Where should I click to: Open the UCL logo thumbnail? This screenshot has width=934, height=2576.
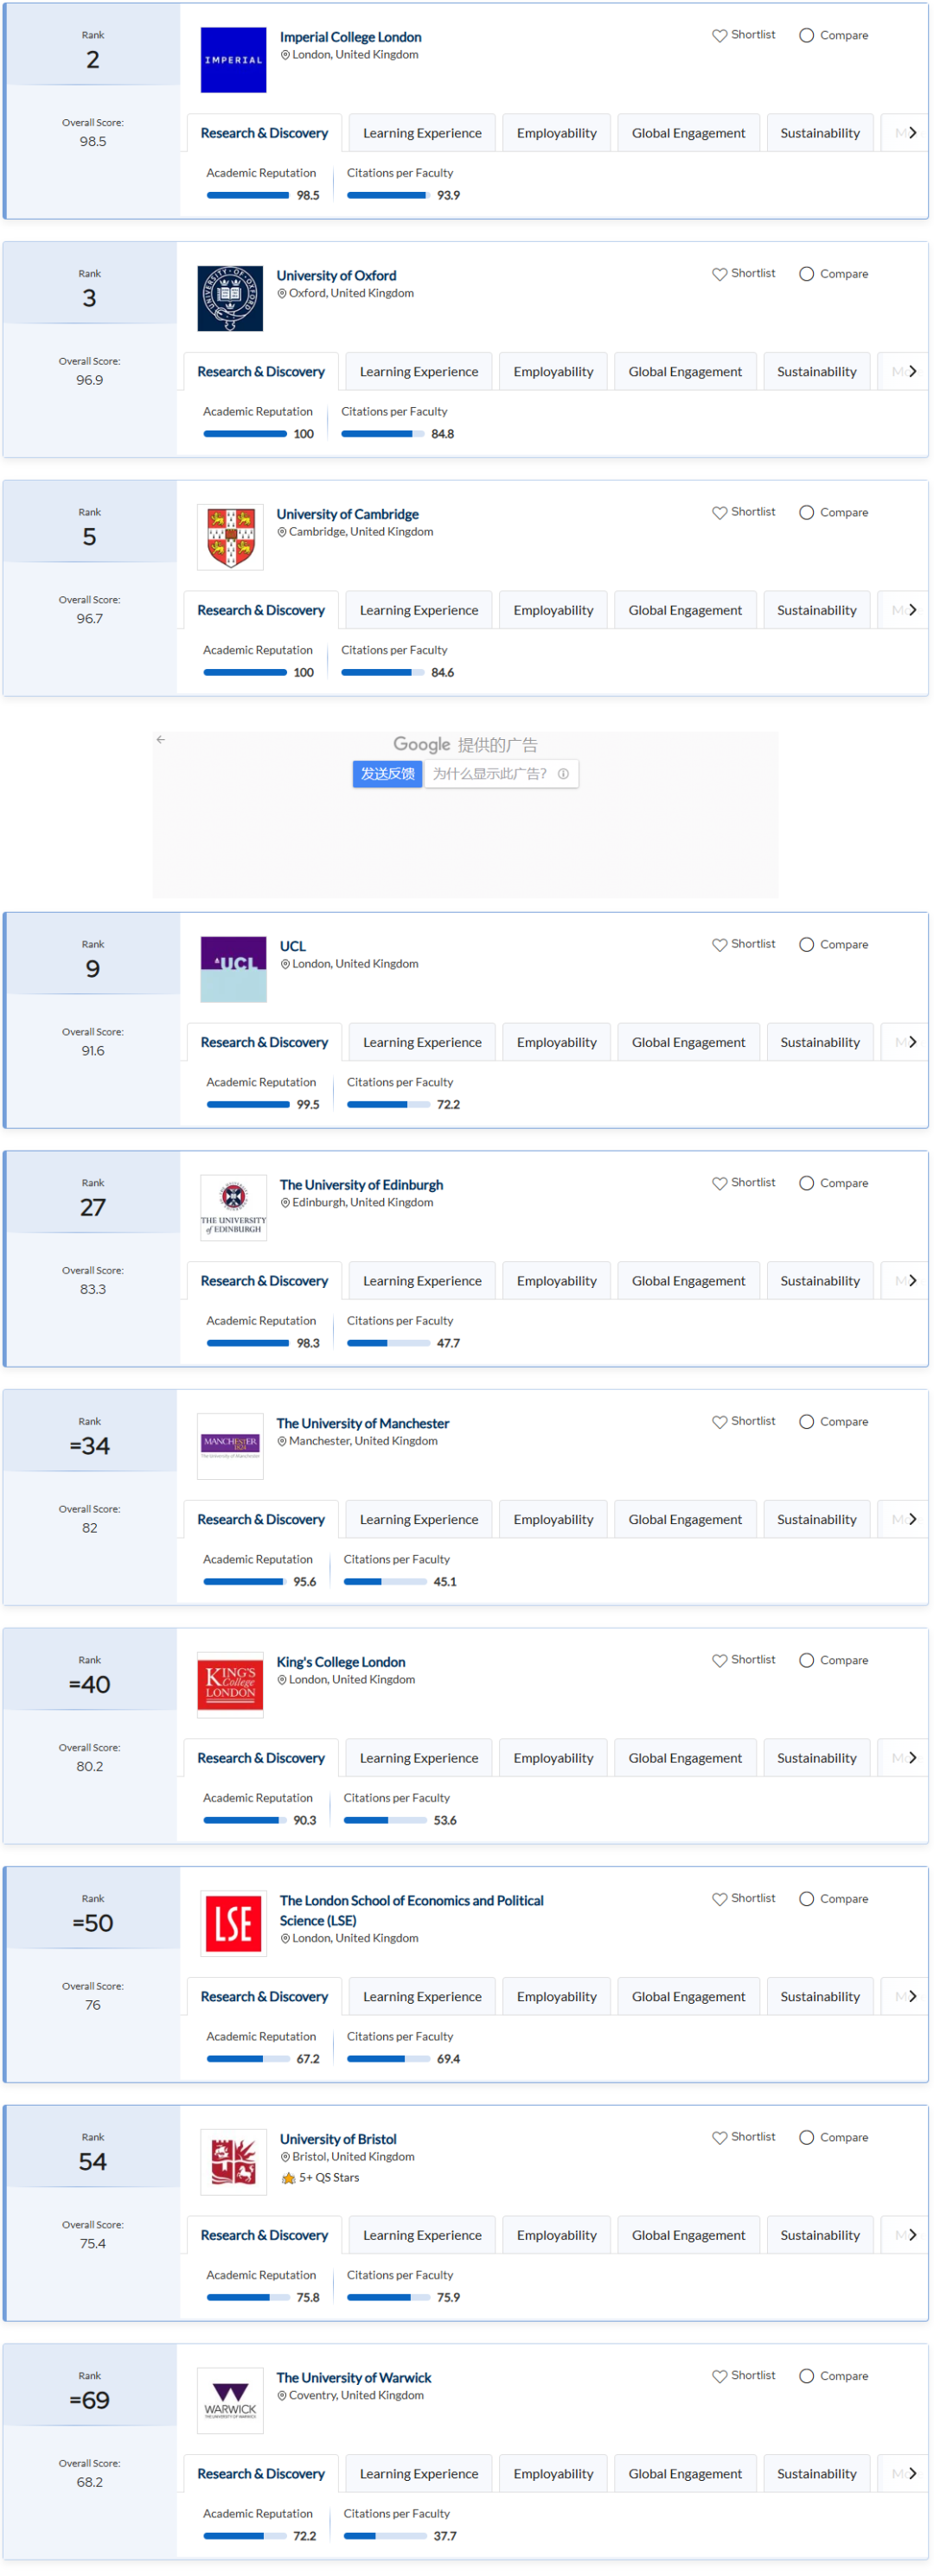click(x=233, y=969)
